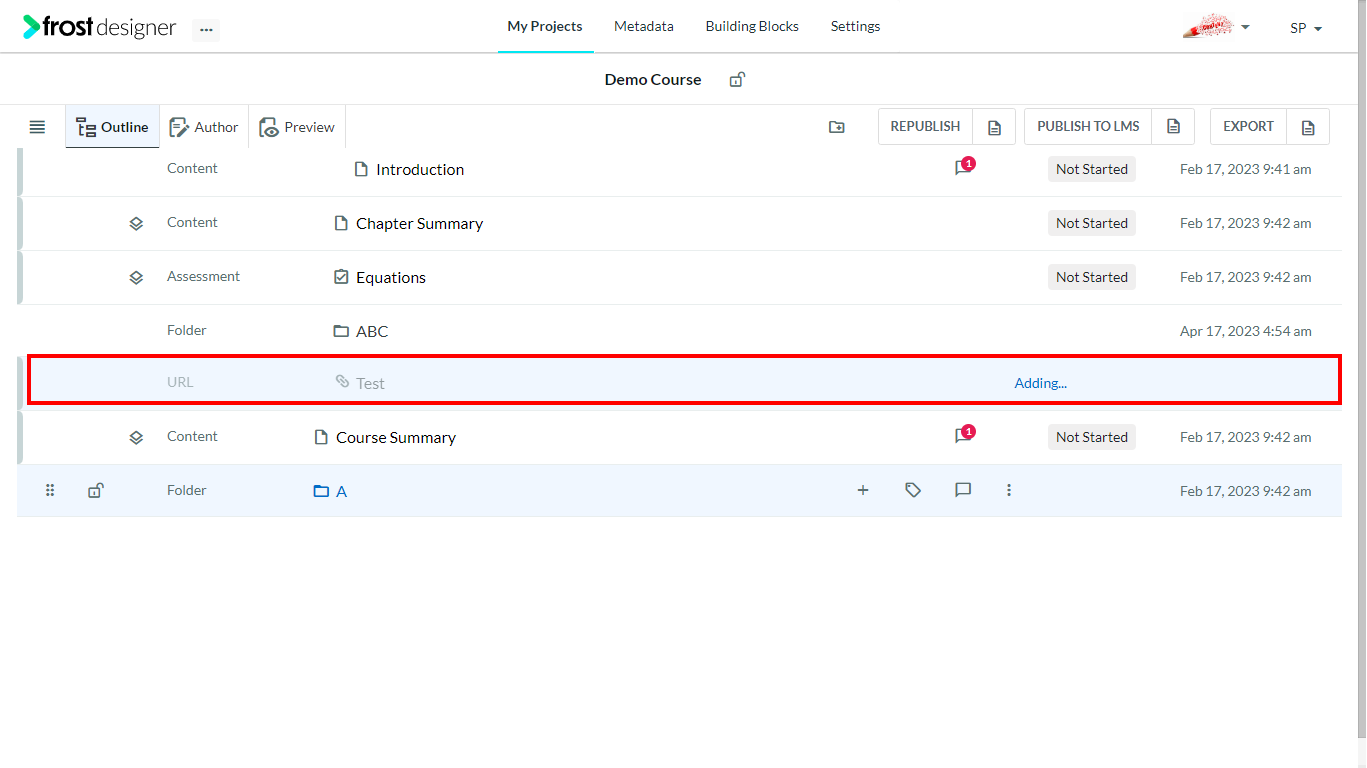Click the lock icon beside Demo Course

tap(737, 79)
